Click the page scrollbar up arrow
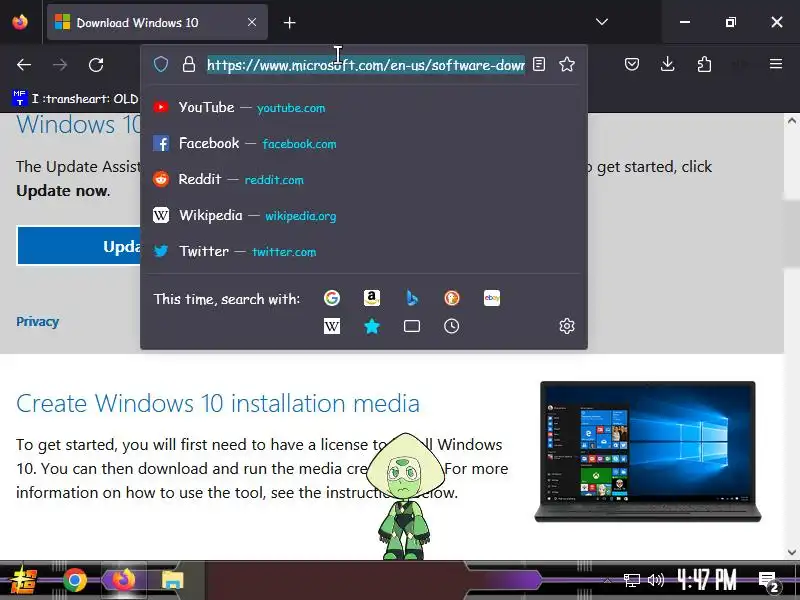800x600 pixels. click(791, 121)
